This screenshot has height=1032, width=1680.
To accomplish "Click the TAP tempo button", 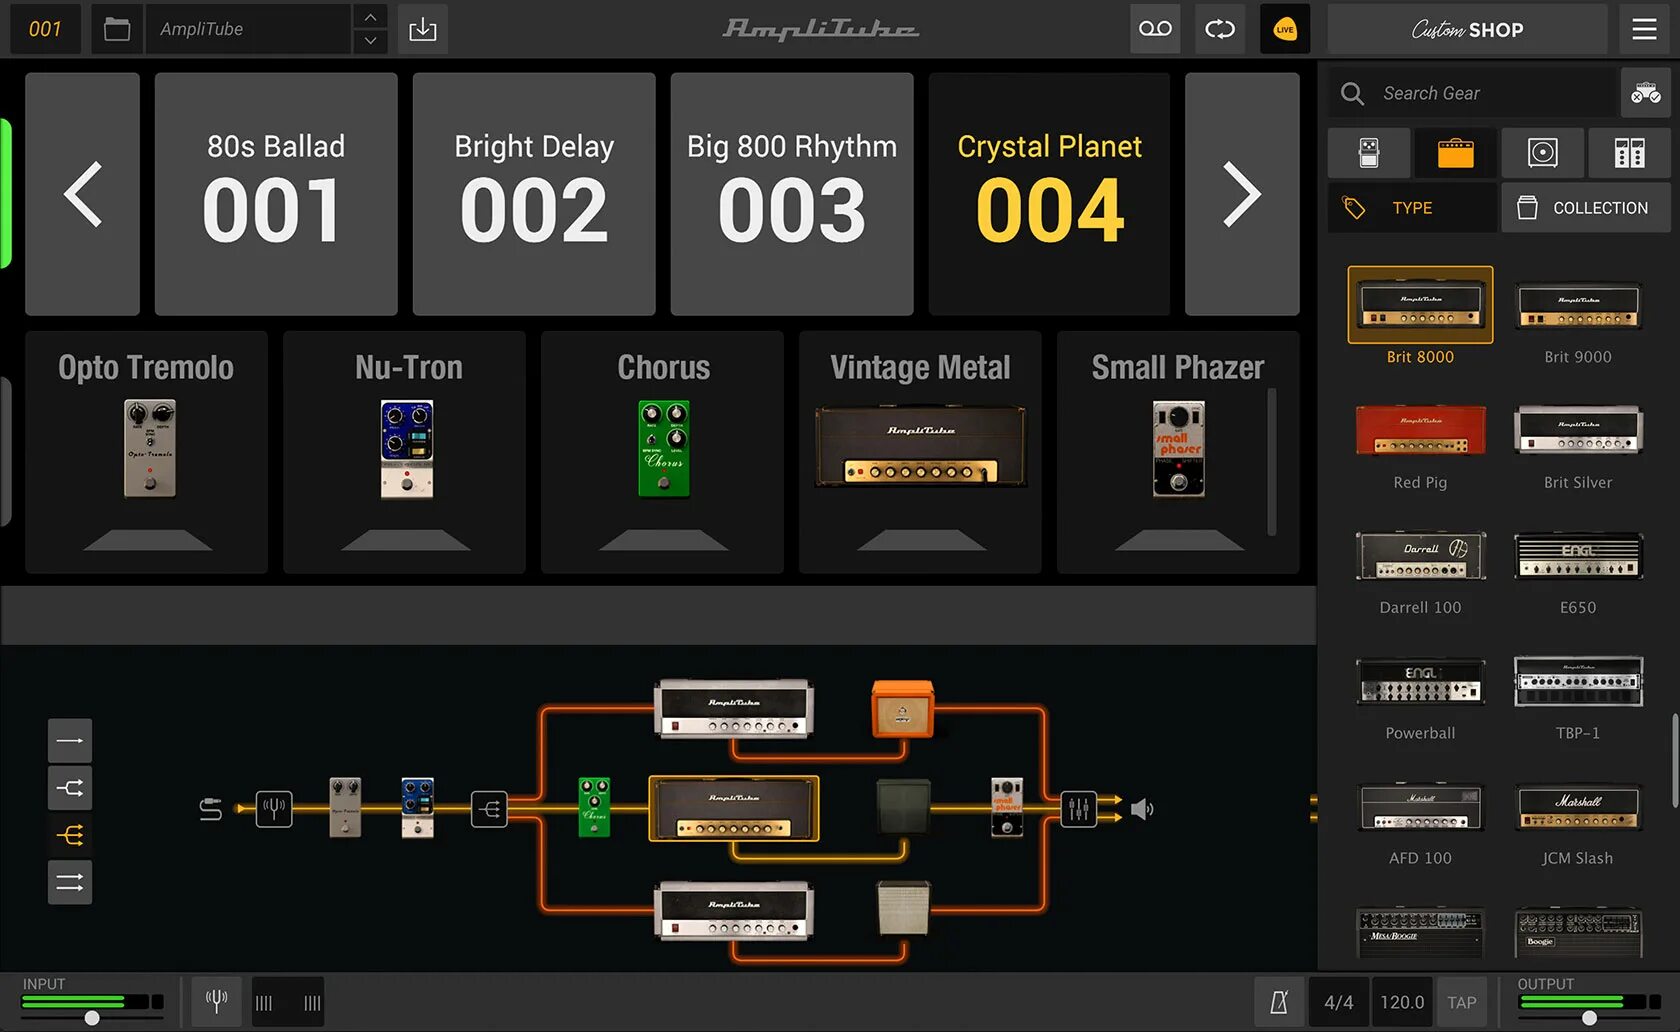I will coord(1462,1002).
